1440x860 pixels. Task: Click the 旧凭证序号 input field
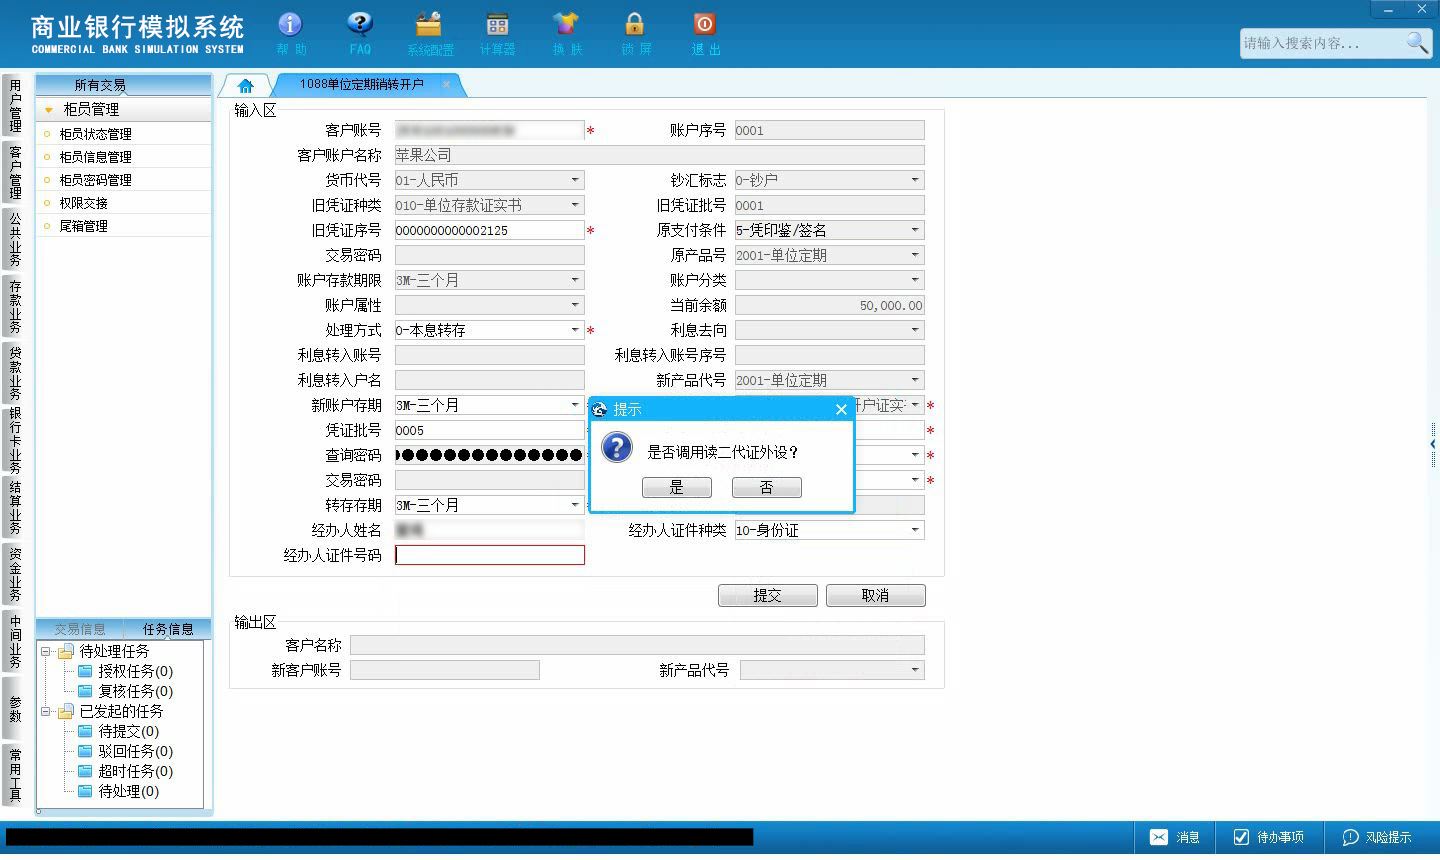(x=490, y=230)
